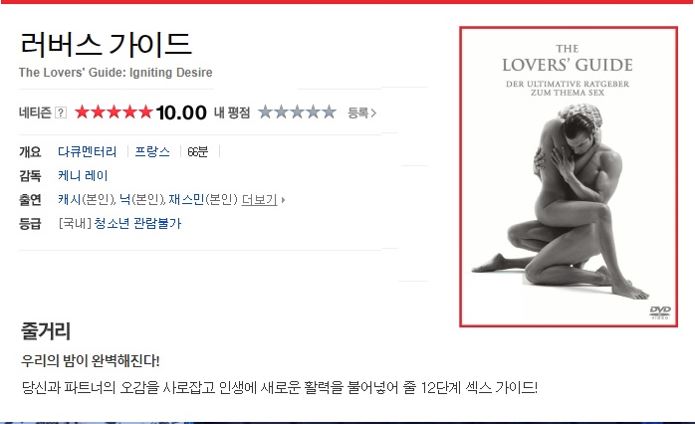Set my rating to the fifth gray star
695x424 pixels.
coord(329,112)
